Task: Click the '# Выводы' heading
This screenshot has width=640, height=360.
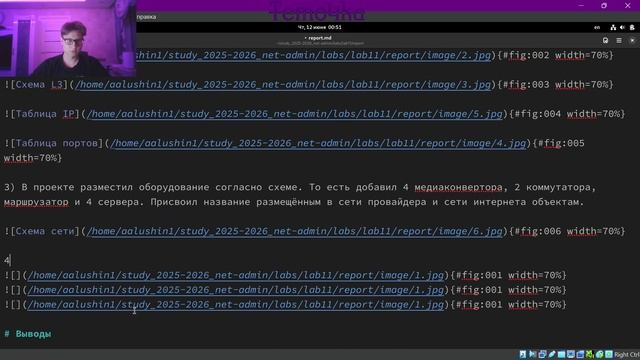Action: click(x=28, y=334)
